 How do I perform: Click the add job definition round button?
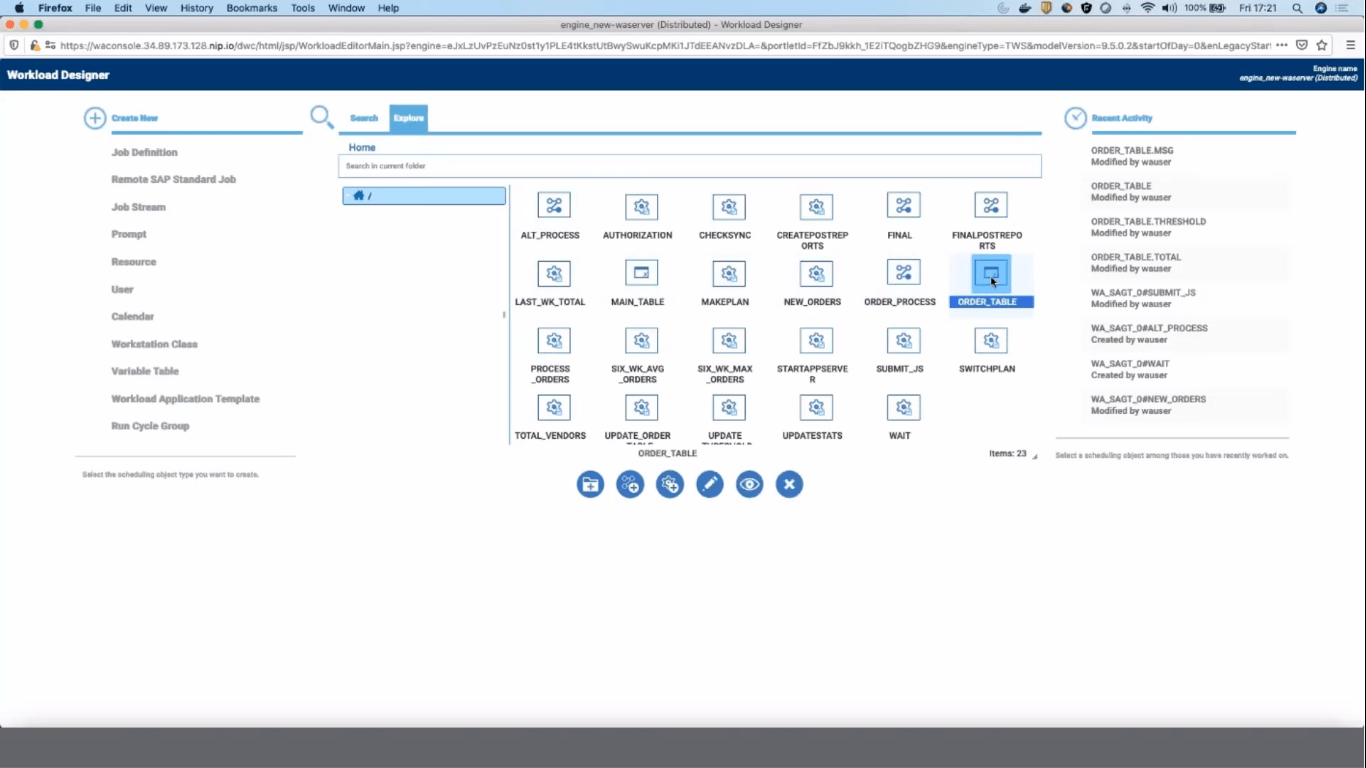(x=670, y=485)
